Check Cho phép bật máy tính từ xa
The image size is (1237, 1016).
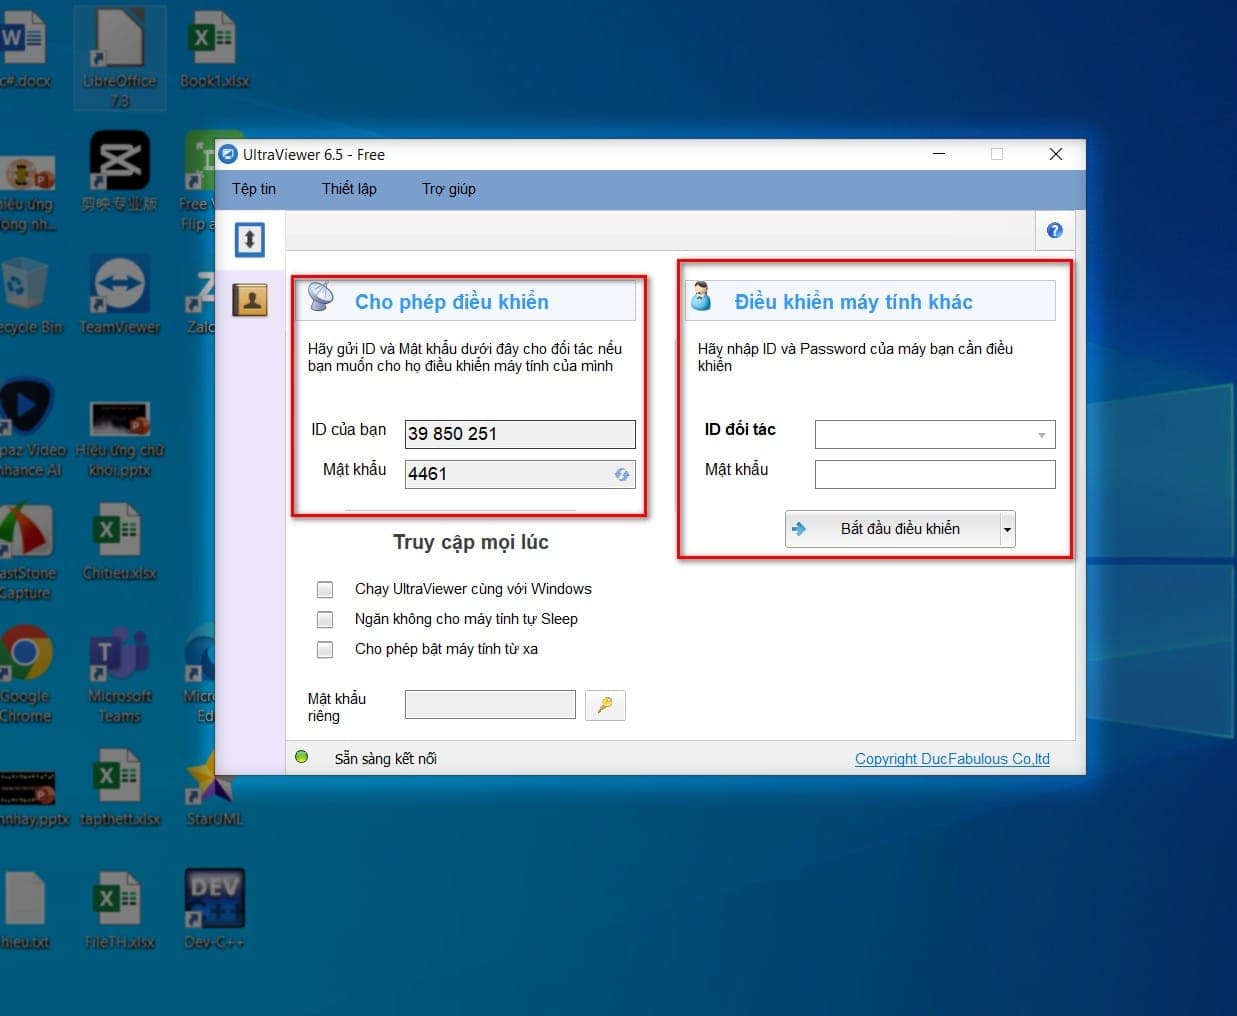pos(325,649)
